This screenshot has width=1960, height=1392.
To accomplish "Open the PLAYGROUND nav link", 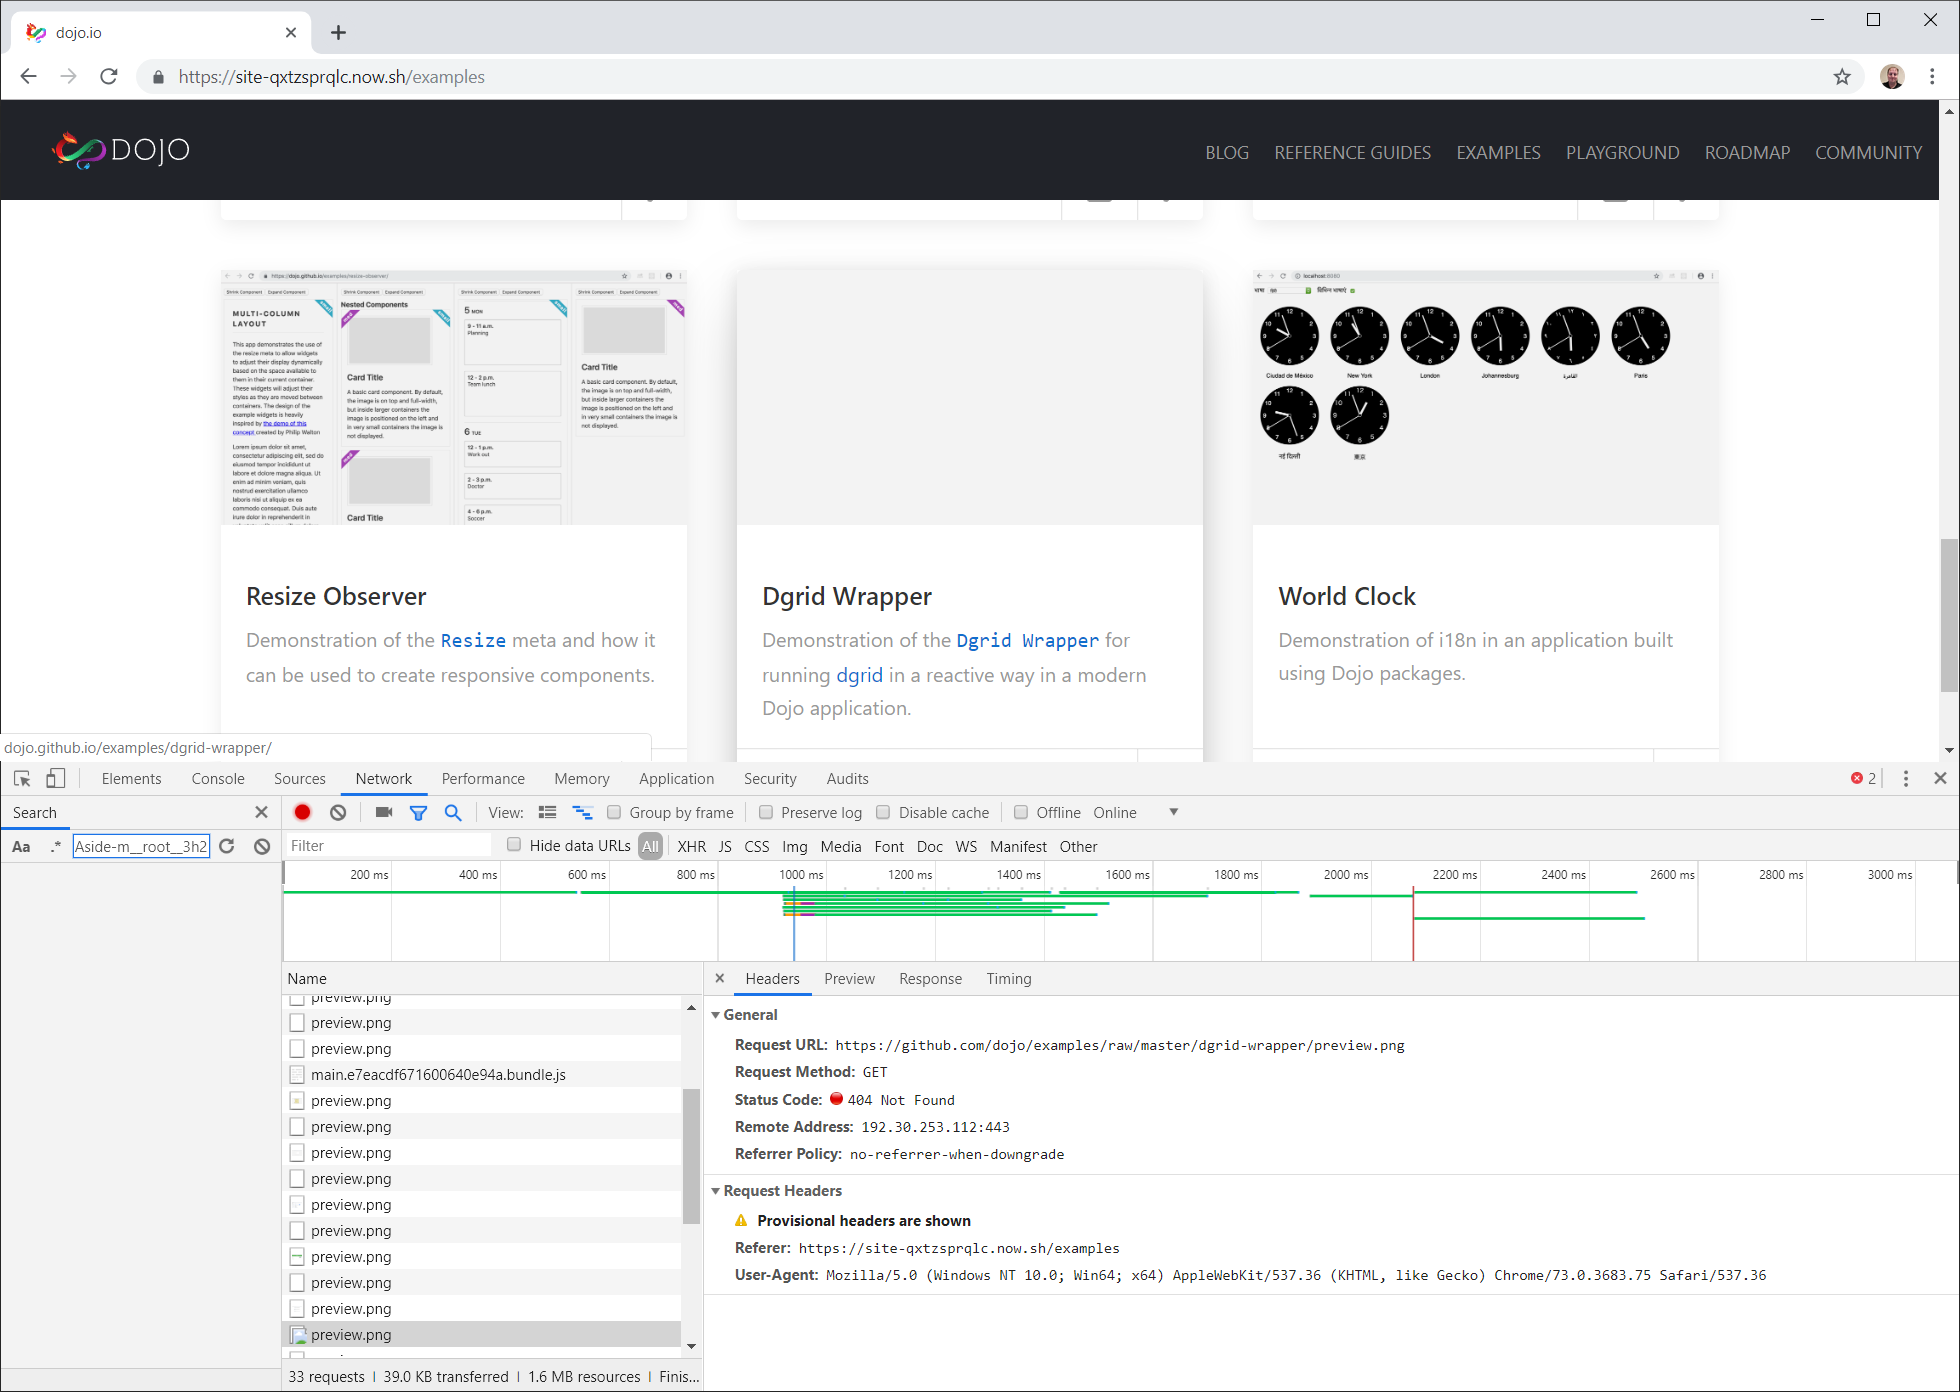I will click(1622, 152).
